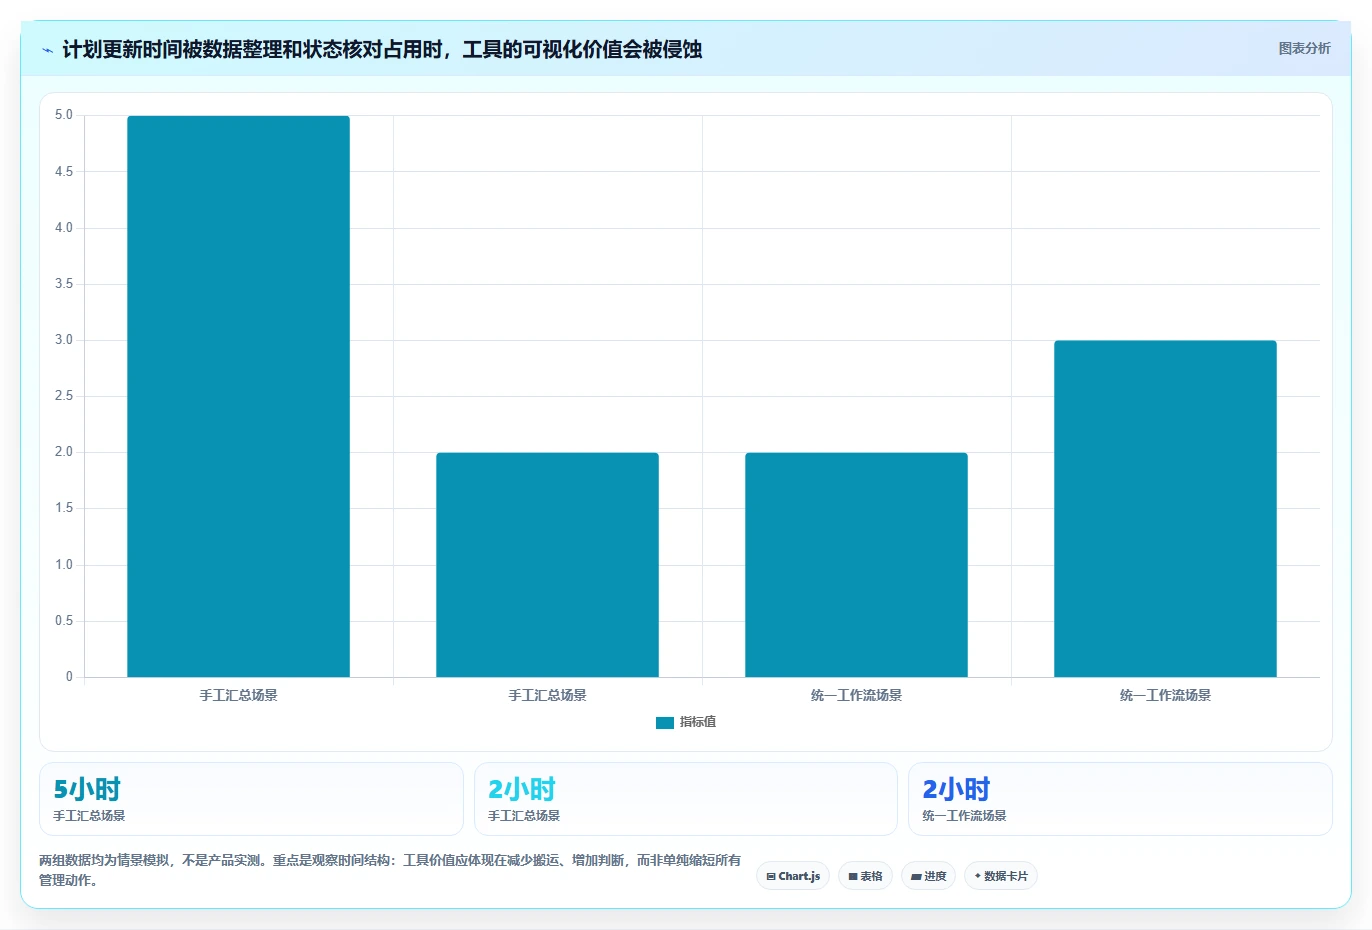Click the 3.5 y-axis tick label
Screen dimensions: 1372x930
64,284
